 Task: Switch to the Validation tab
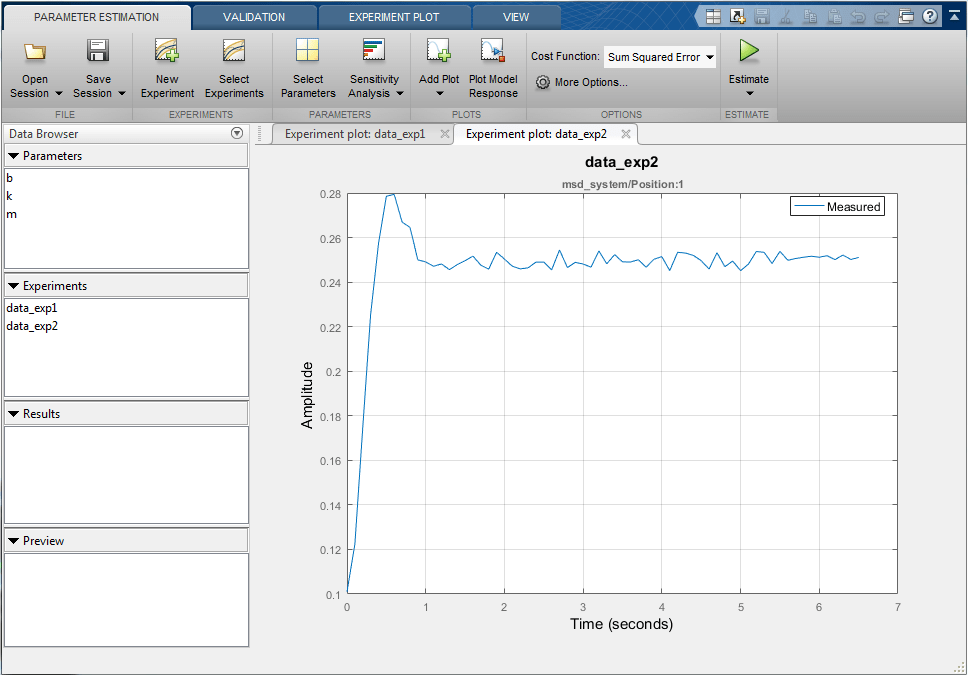(254, 17)
